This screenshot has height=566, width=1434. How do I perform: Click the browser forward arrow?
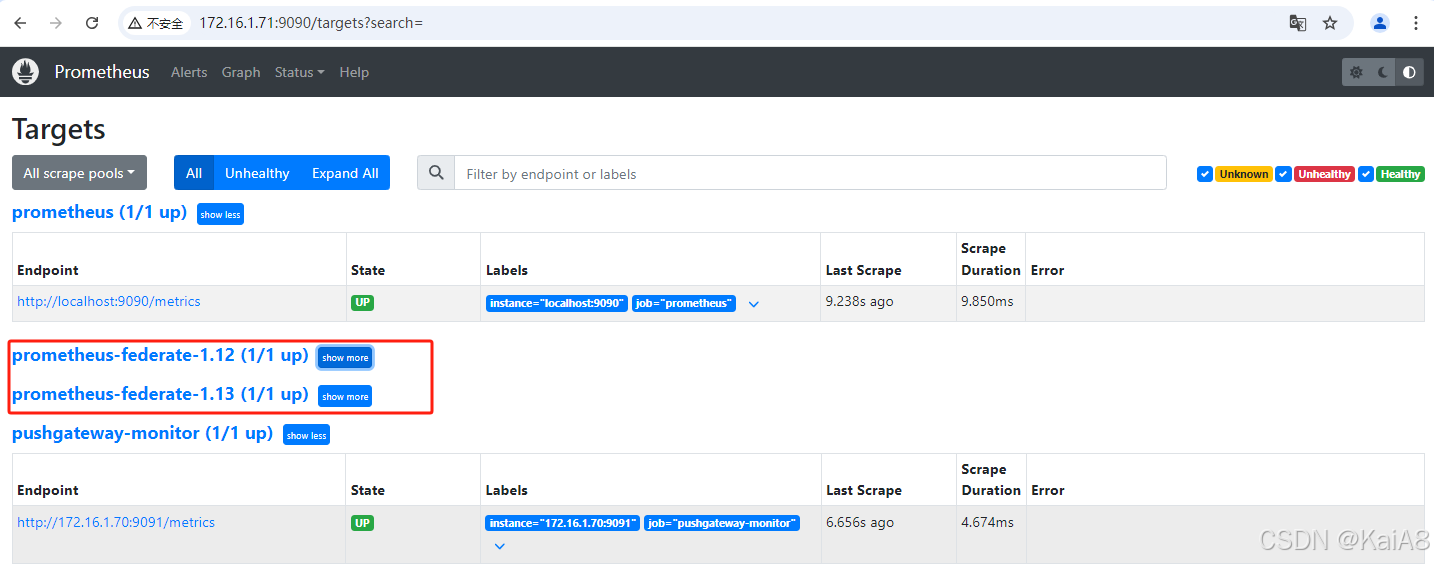[x=56, y=23]
